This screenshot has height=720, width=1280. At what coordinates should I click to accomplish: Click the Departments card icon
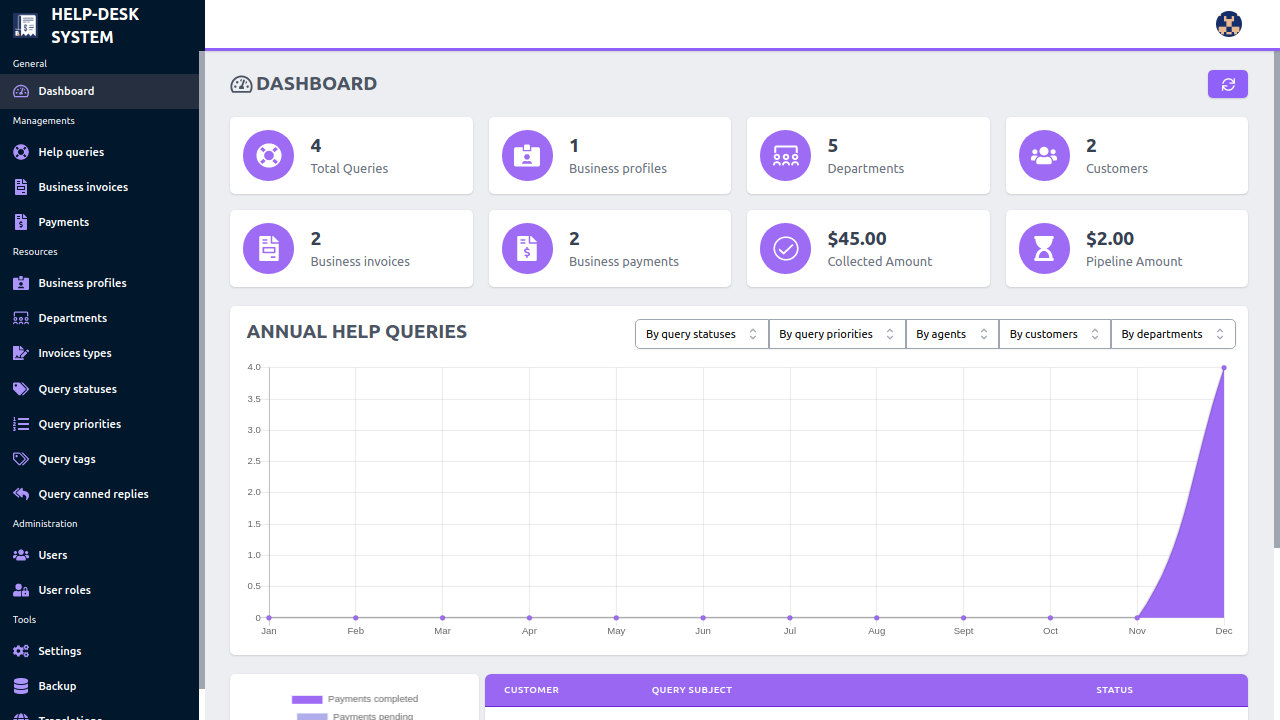tap(785, 156)
